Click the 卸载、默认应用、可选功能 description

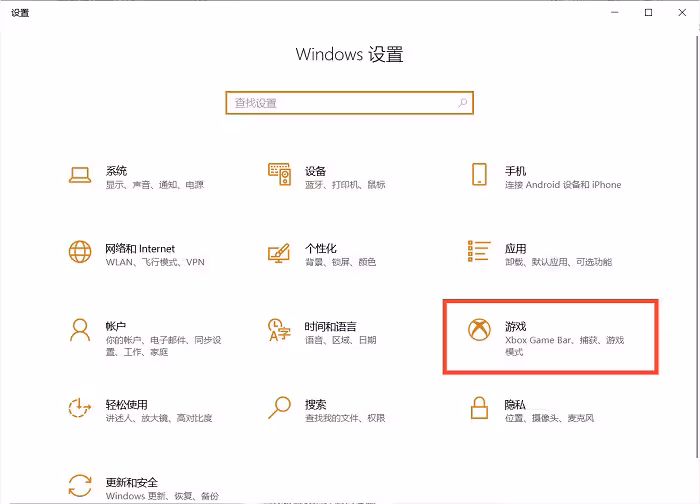click(558, 262)
